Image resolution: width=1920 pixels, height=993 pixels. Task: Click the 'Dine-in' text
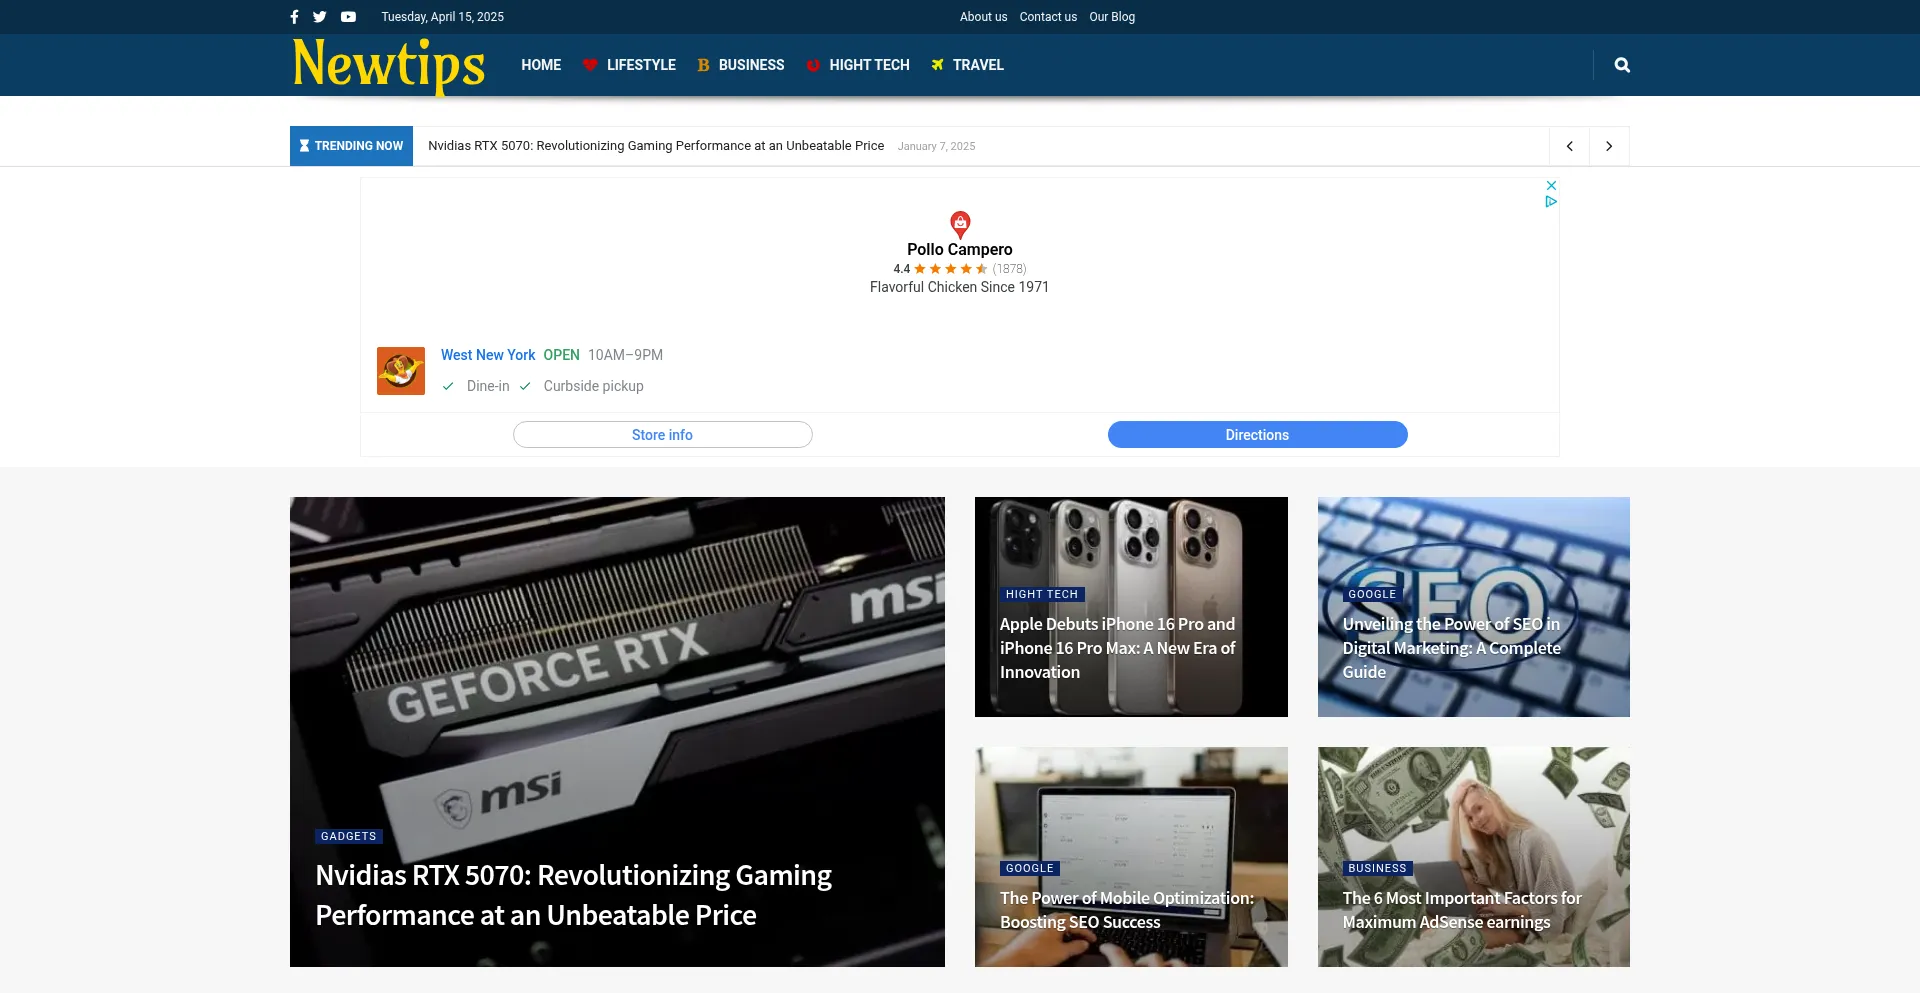point(488,386)
